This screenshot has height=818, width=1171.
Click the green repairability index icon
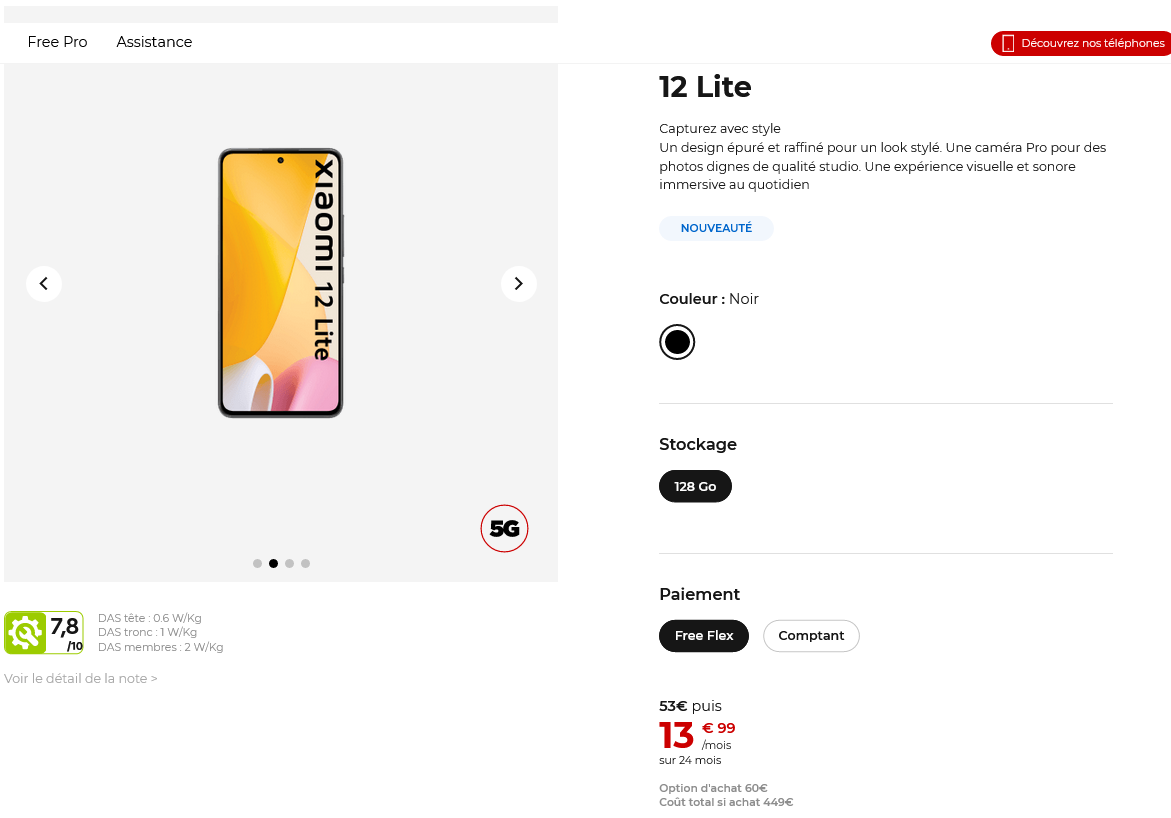[x=25, y=633]
